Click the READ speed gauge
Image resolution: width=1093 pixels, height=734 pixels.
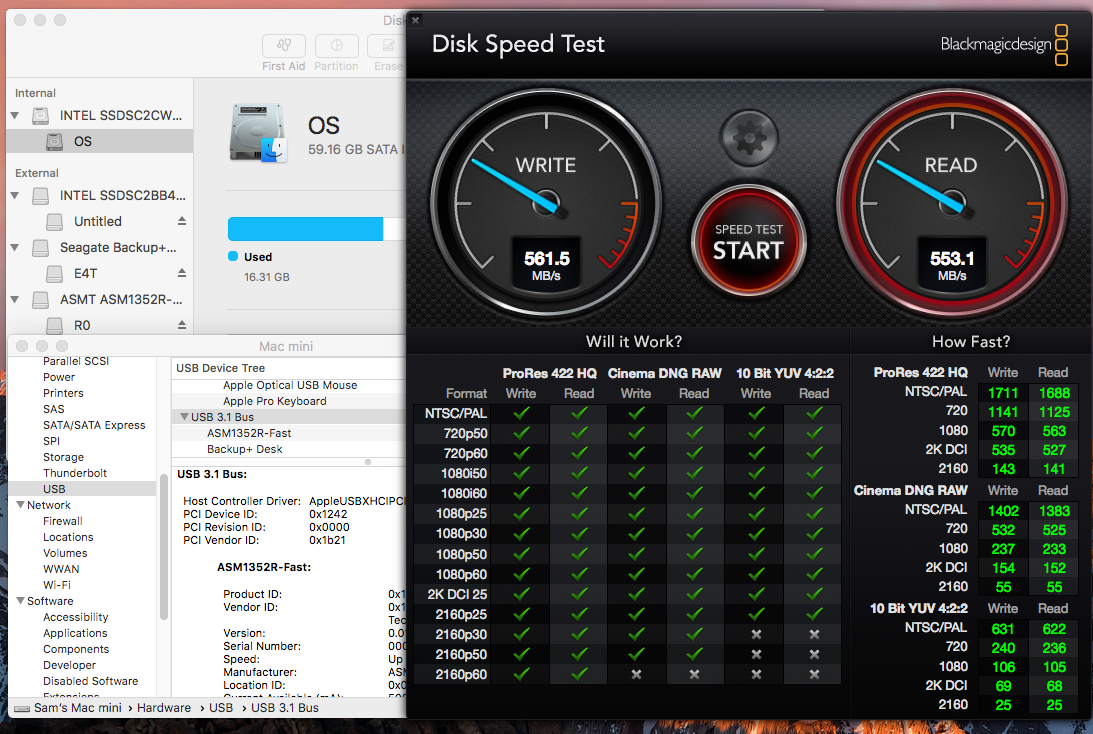click(x=952, y=202)
